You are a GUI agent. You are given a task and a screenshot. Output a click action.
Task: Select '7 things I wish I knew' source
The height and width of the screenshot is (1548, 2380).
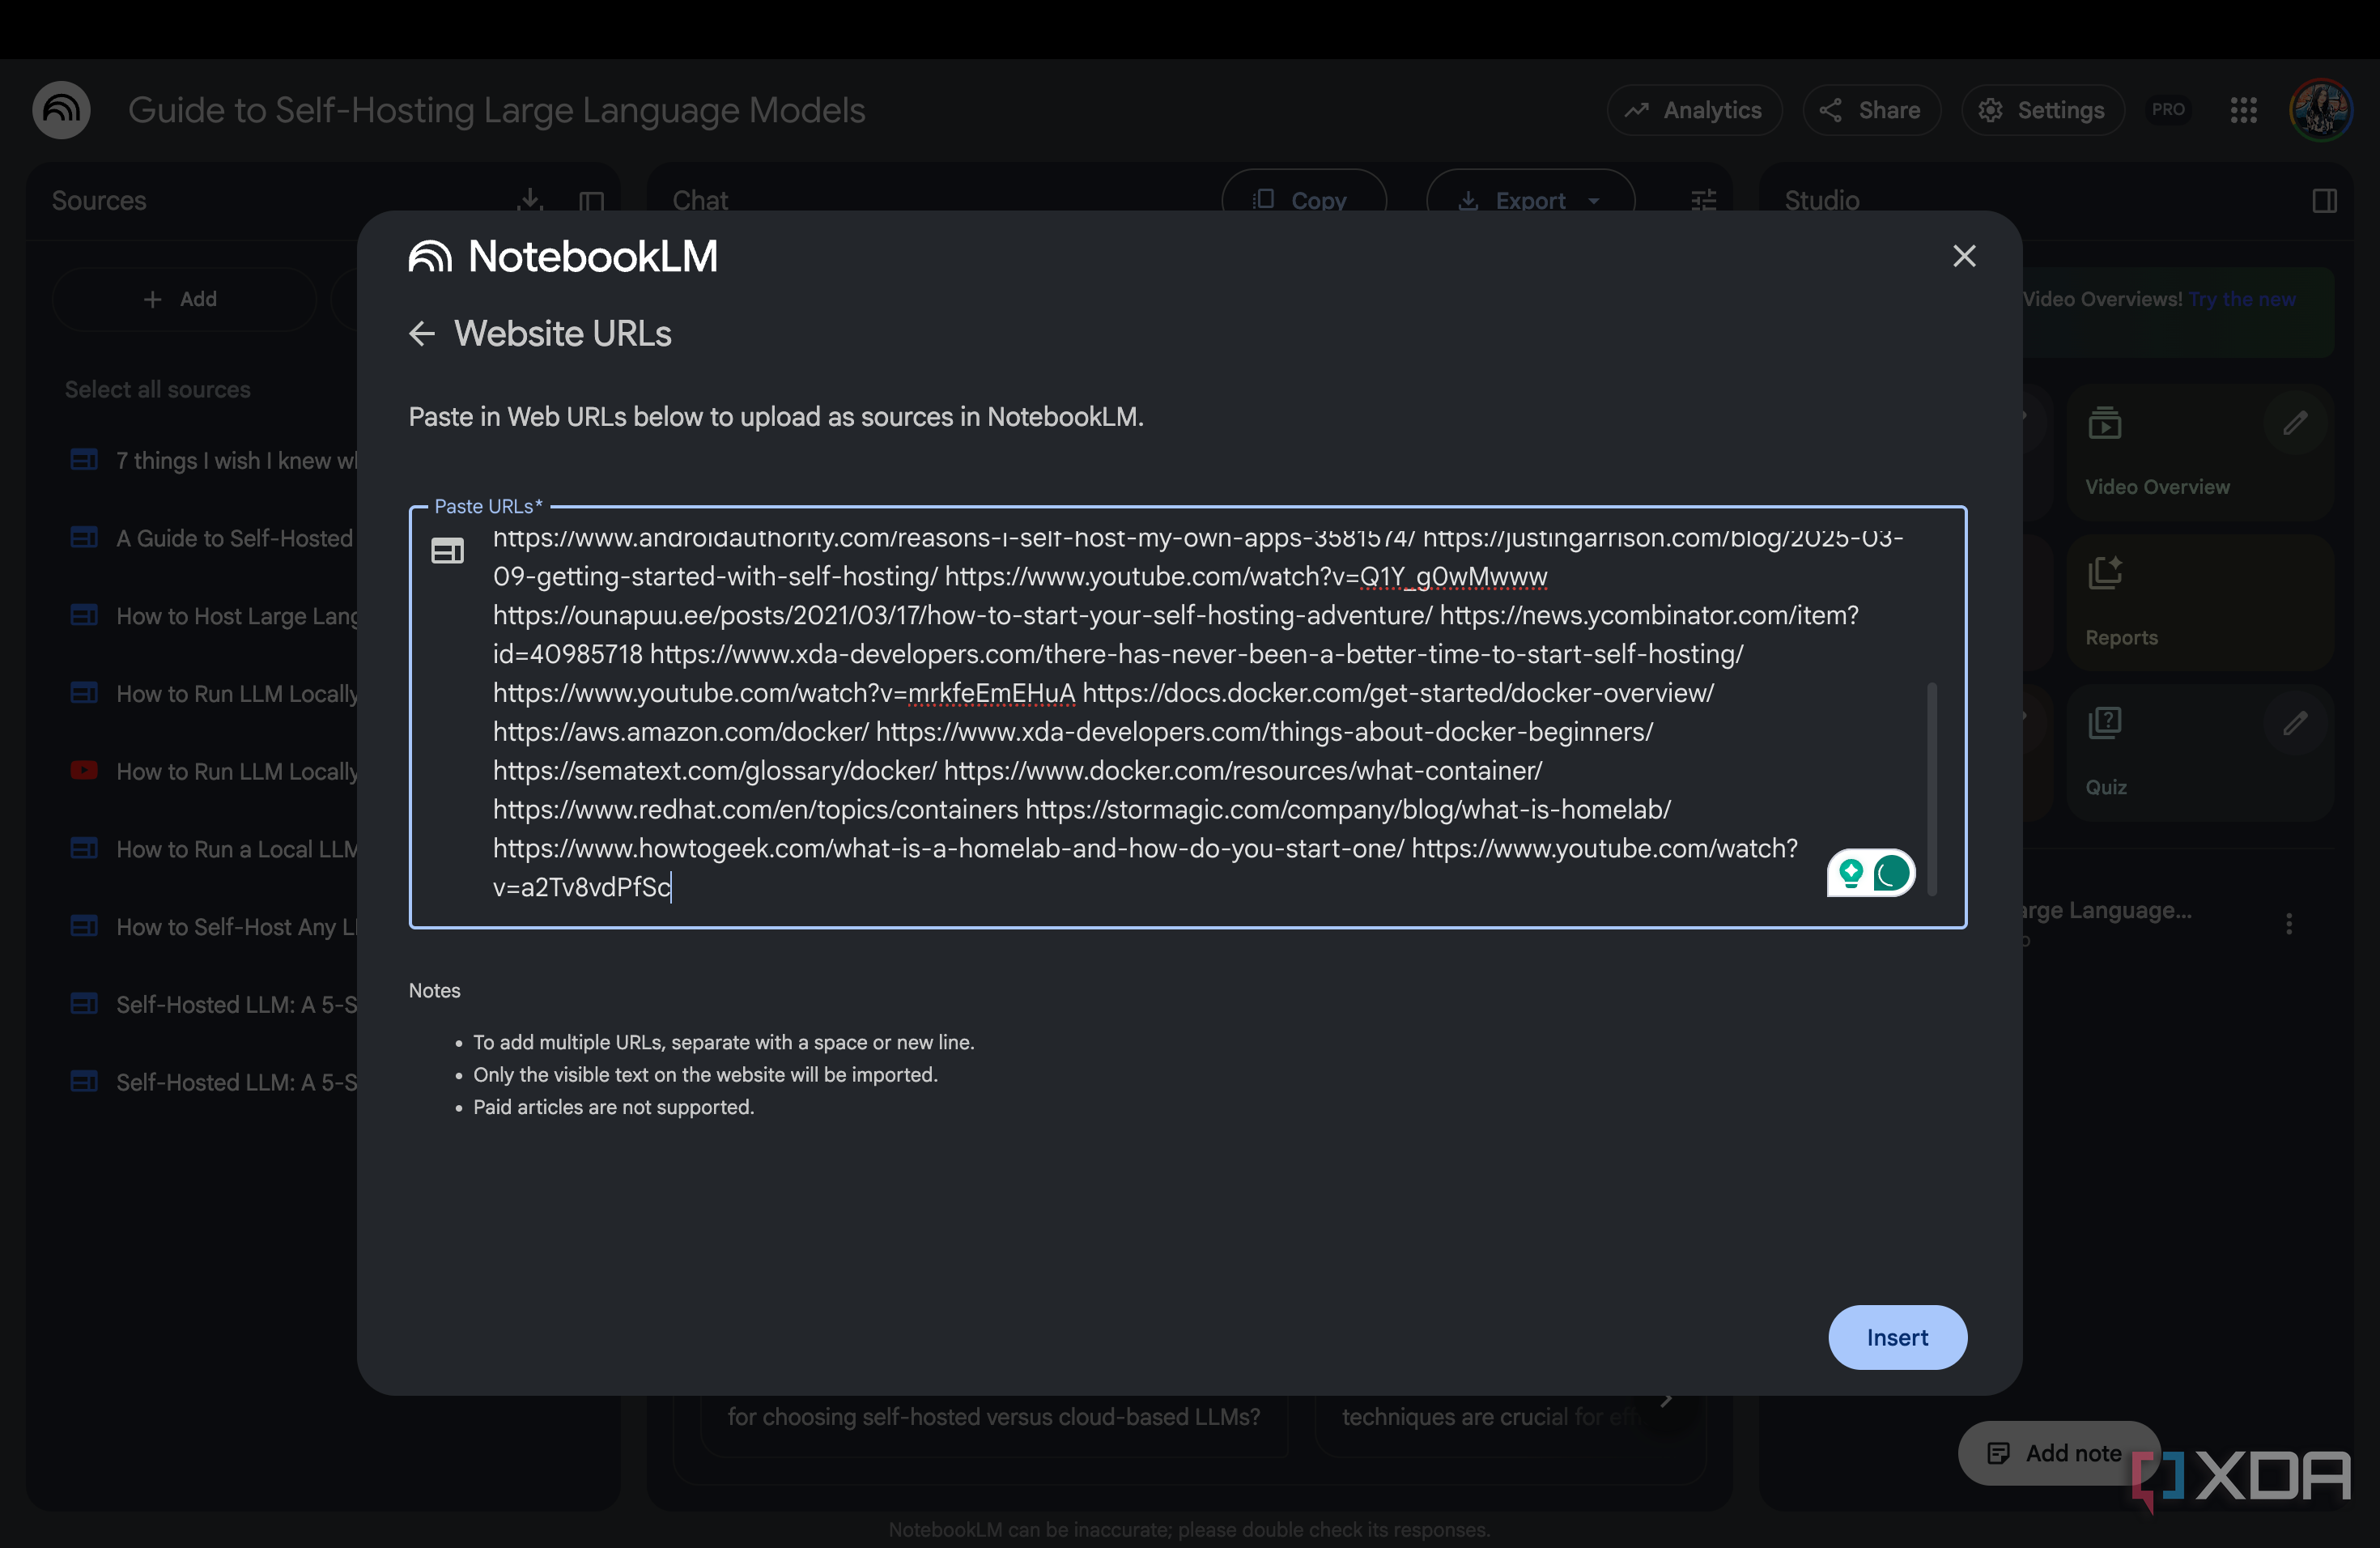click(213, 460)
